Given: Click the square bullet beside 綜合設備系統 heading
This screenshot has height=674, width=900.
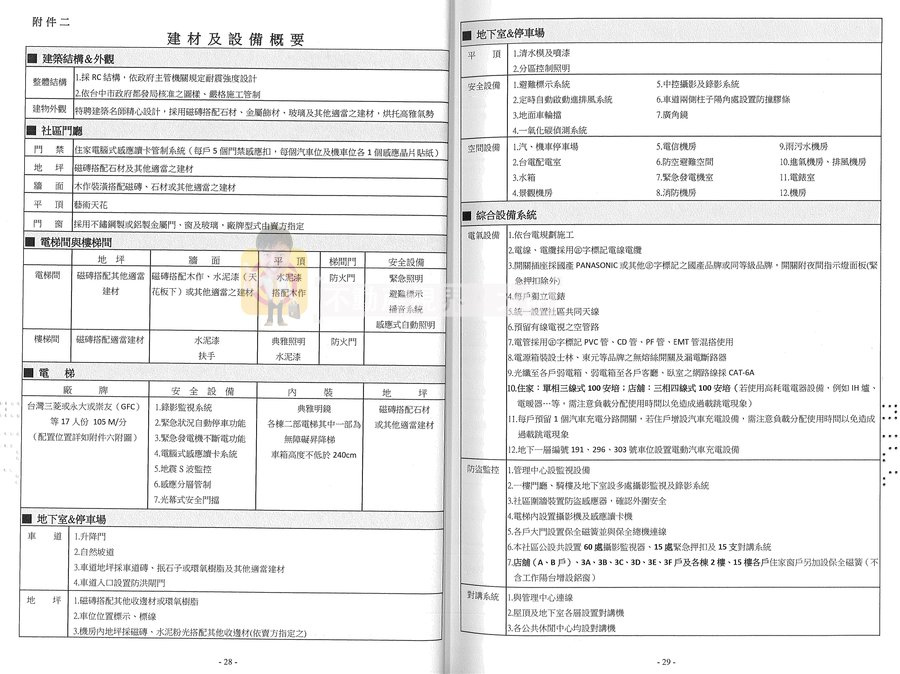Looking at the screenshot, I should click(x=468, y=215).
